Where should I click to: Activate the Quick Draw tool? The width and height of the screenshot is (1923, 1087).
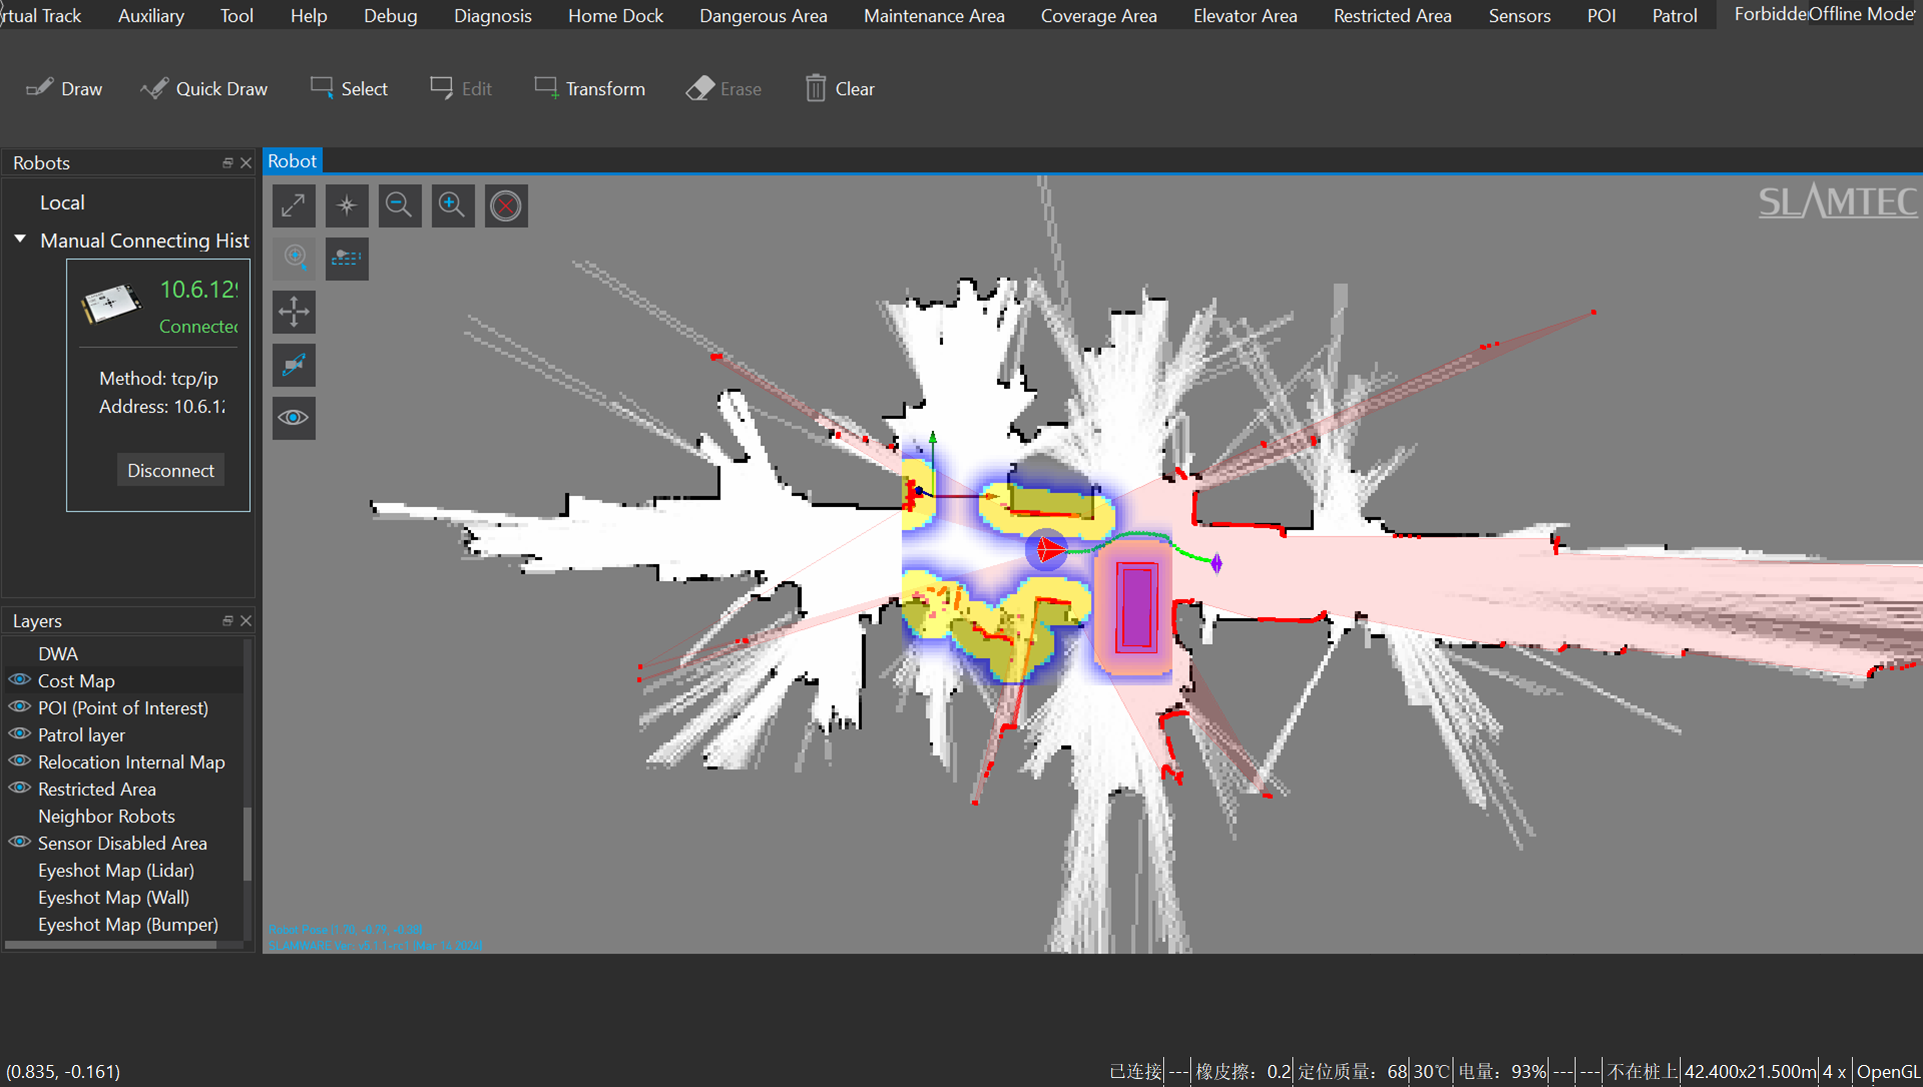(x=204, y=88)
